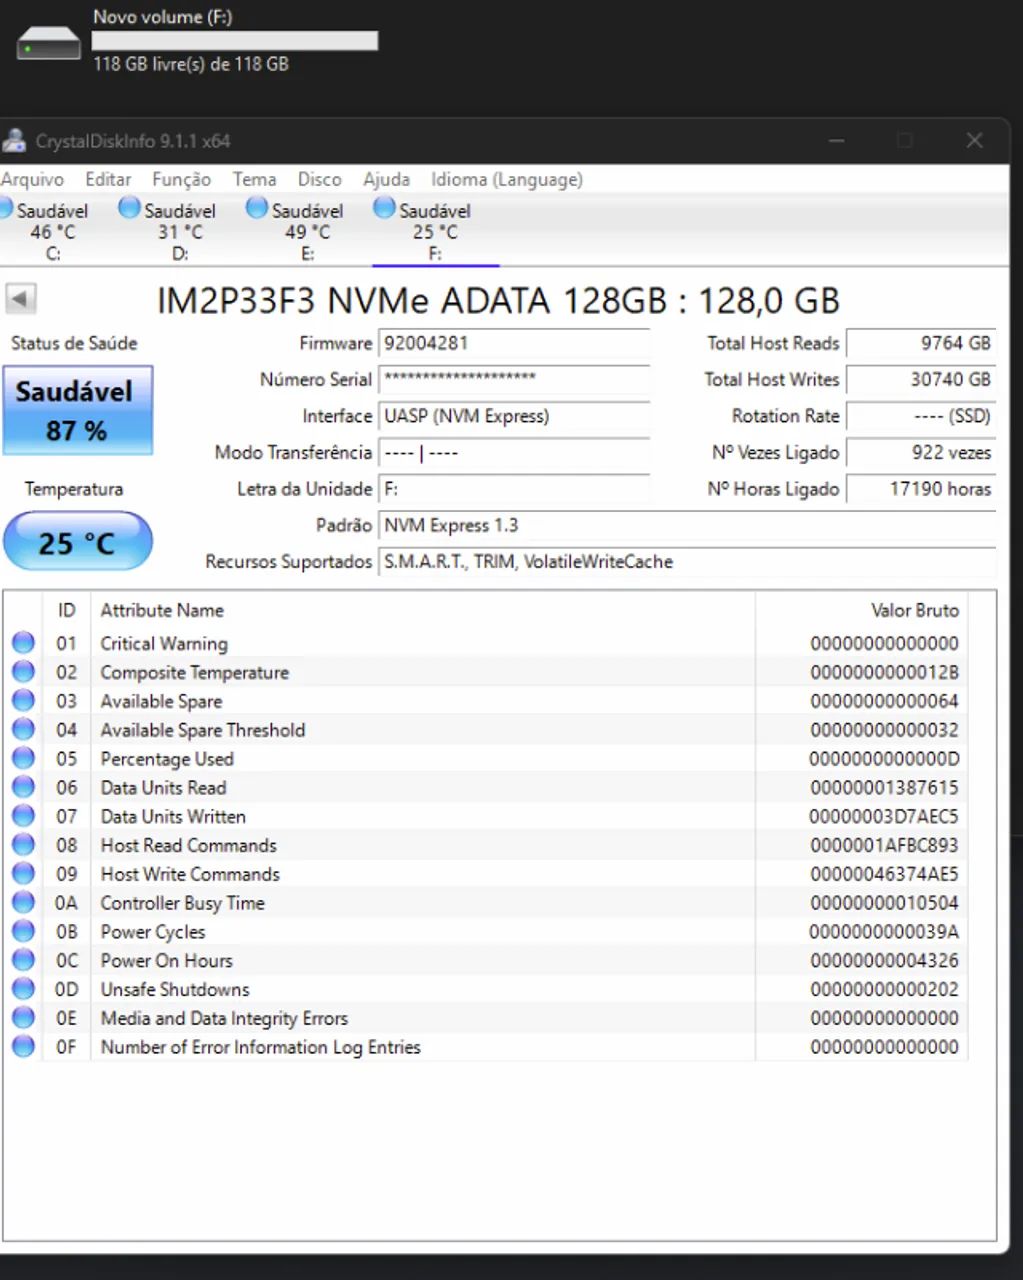Viewport: 1023px width, 1280px height.
Task: Click the Valor Bruto column header
Action: click(862, 610)
